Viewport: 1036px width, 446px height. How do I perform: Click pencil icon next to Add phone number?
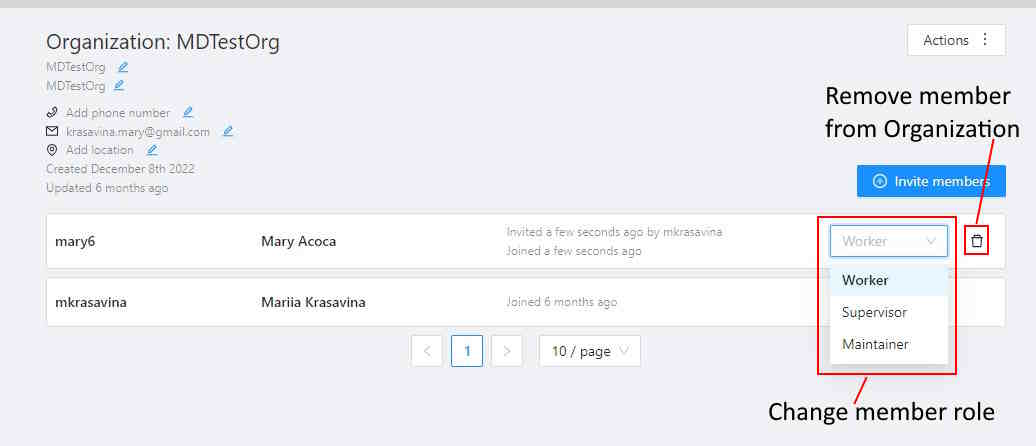point(188,113)
